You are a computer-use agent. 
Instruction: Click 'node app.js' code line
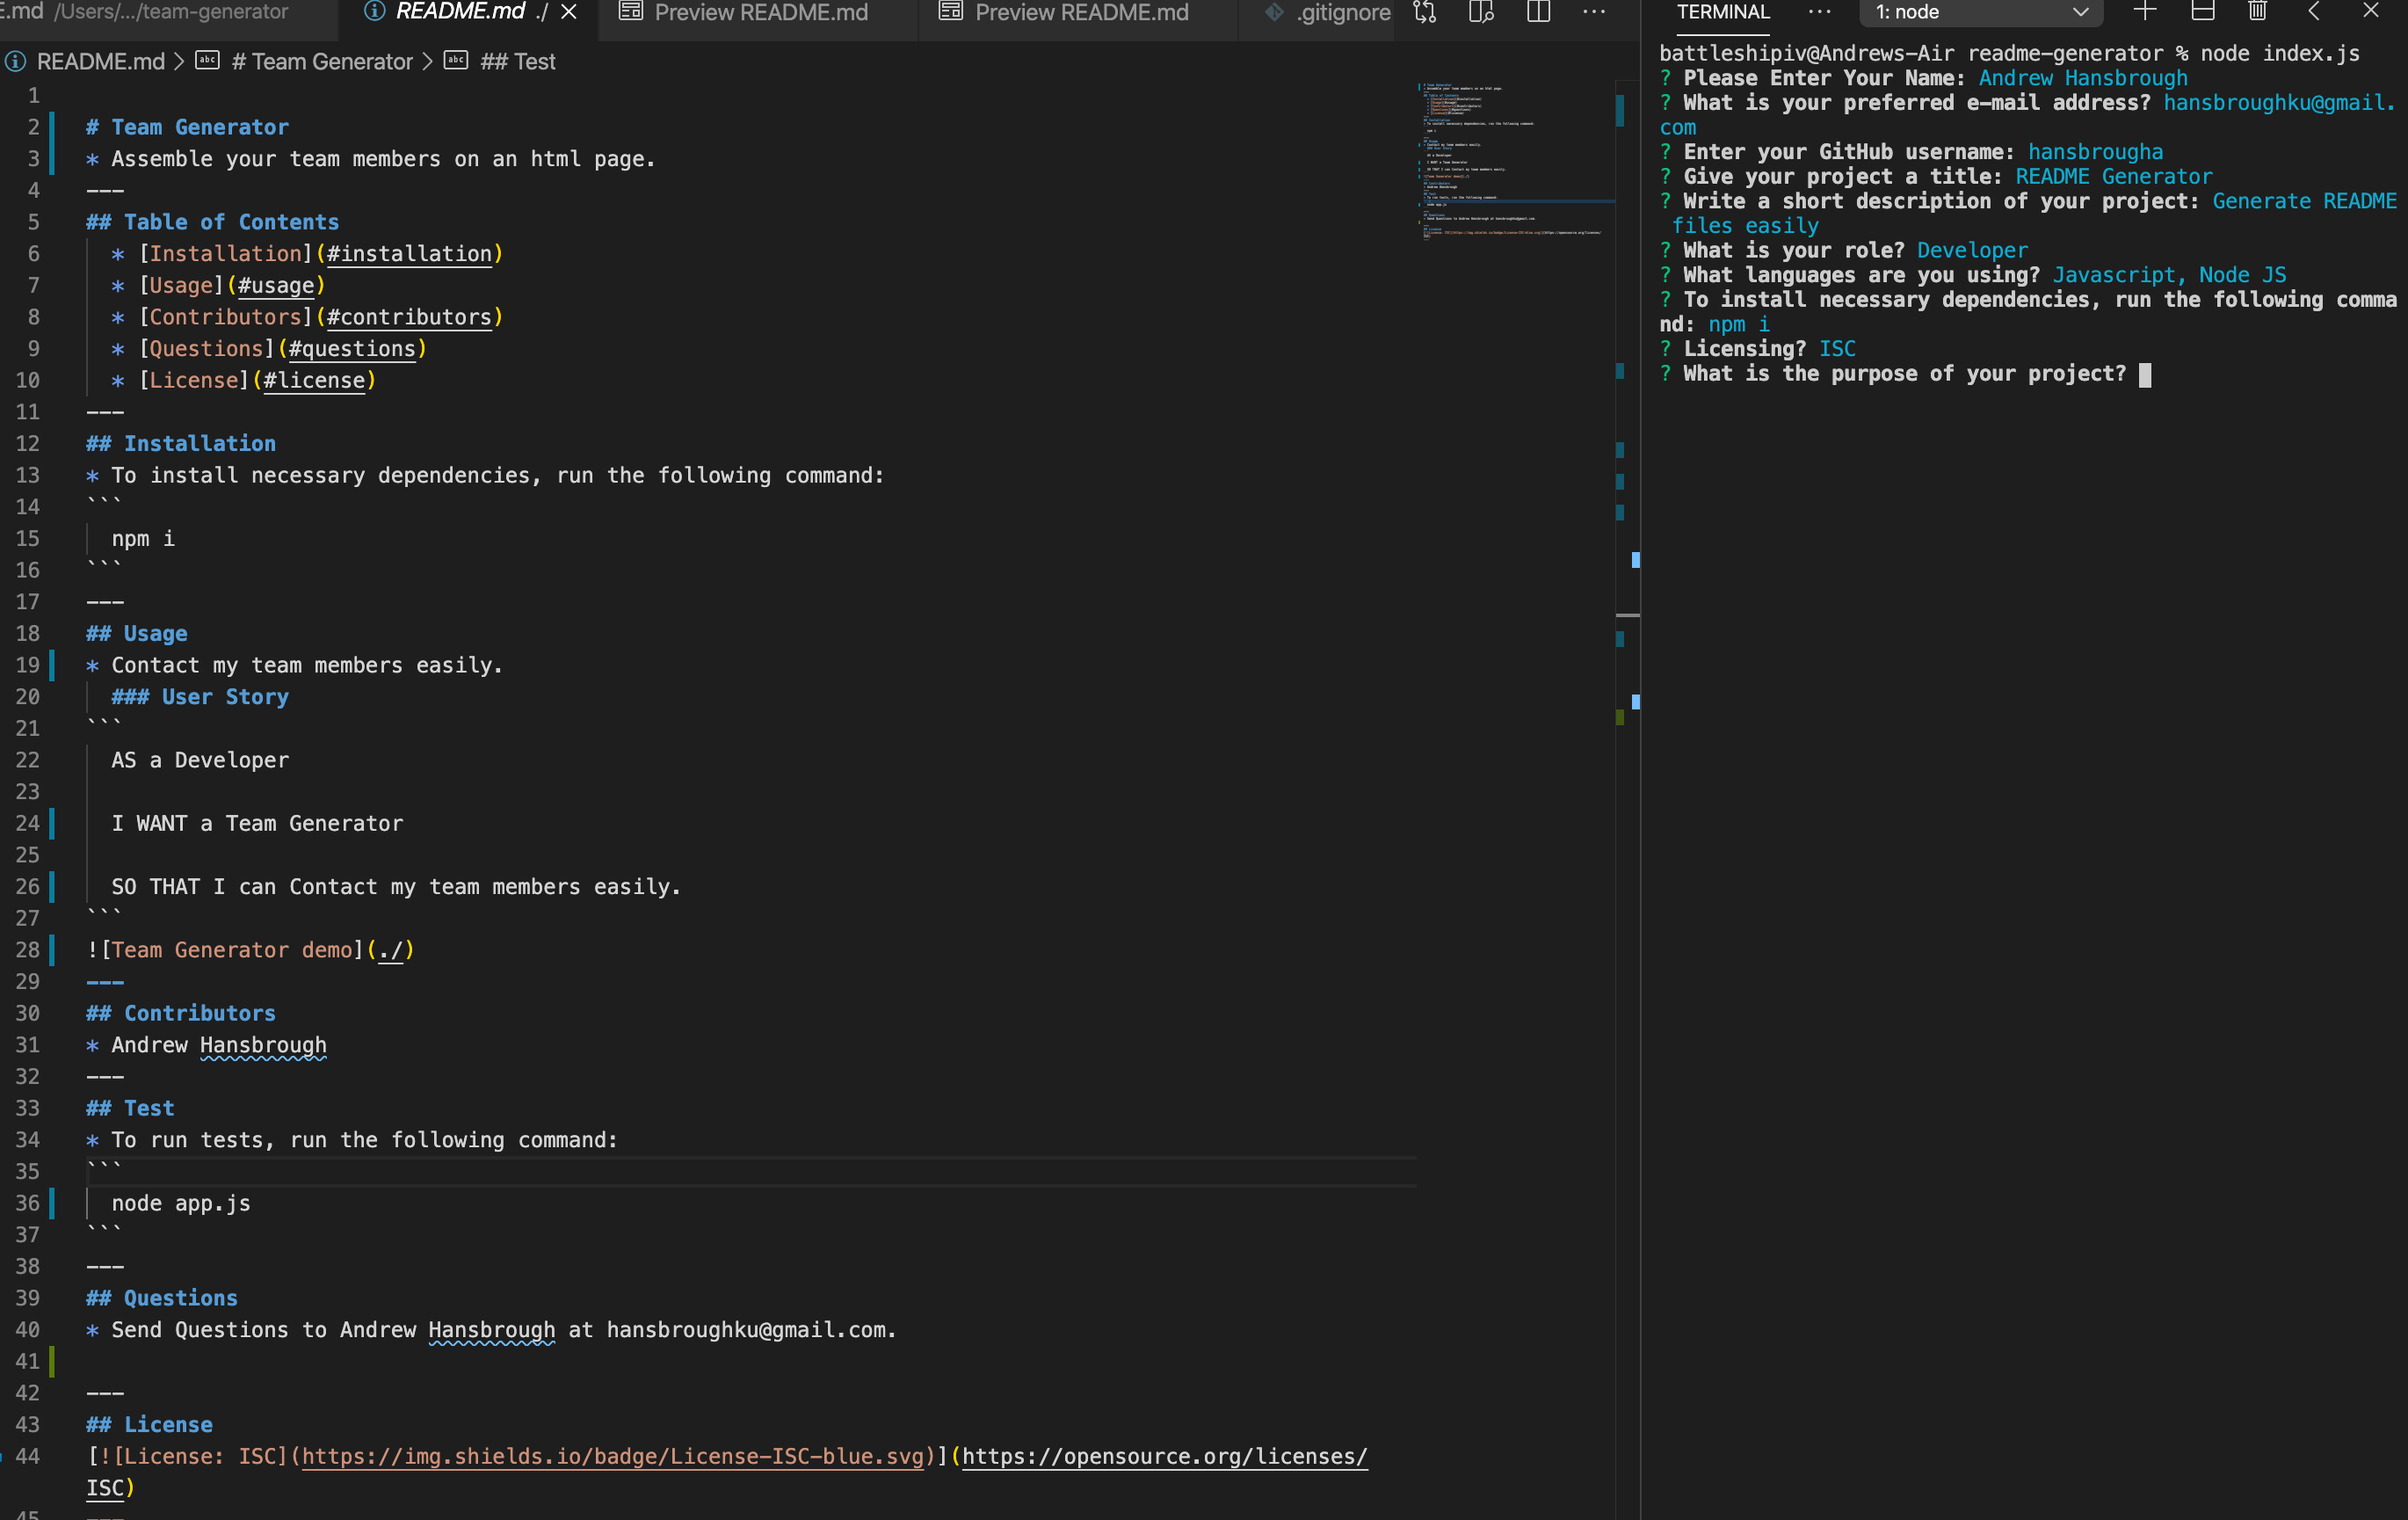point(181,1204)
